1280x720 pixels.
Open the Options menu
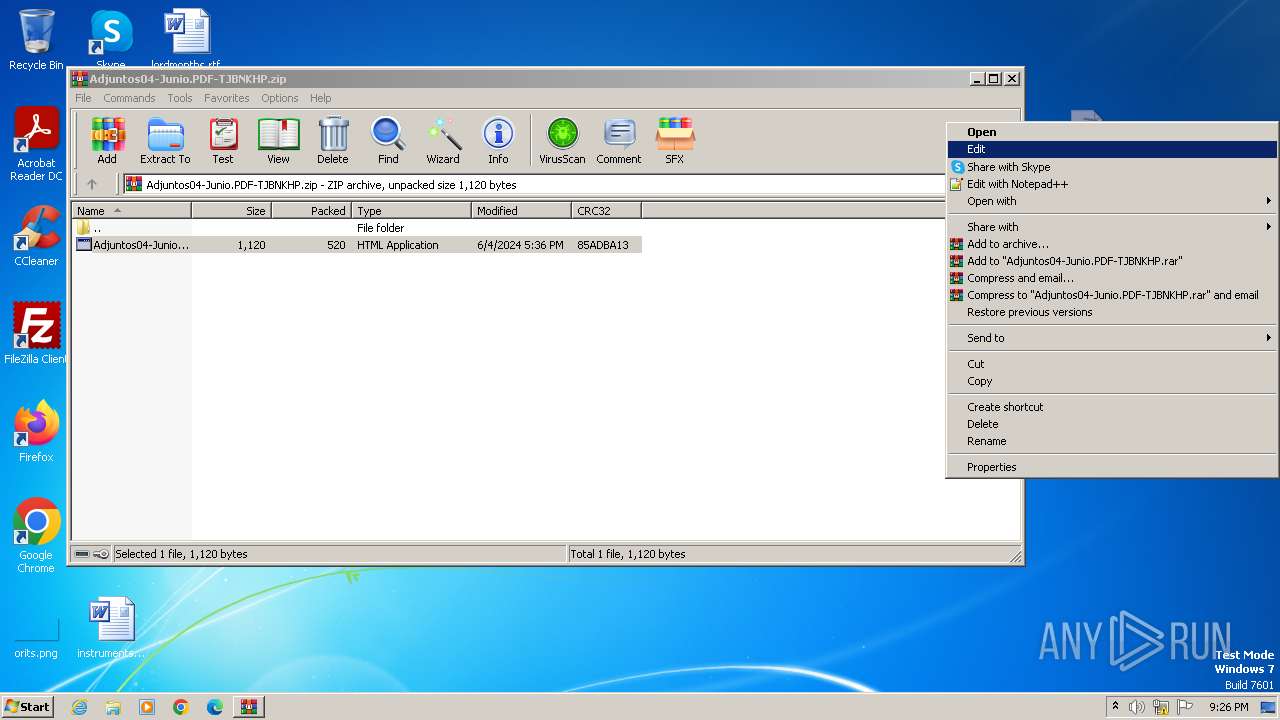(x=280, y=98)
